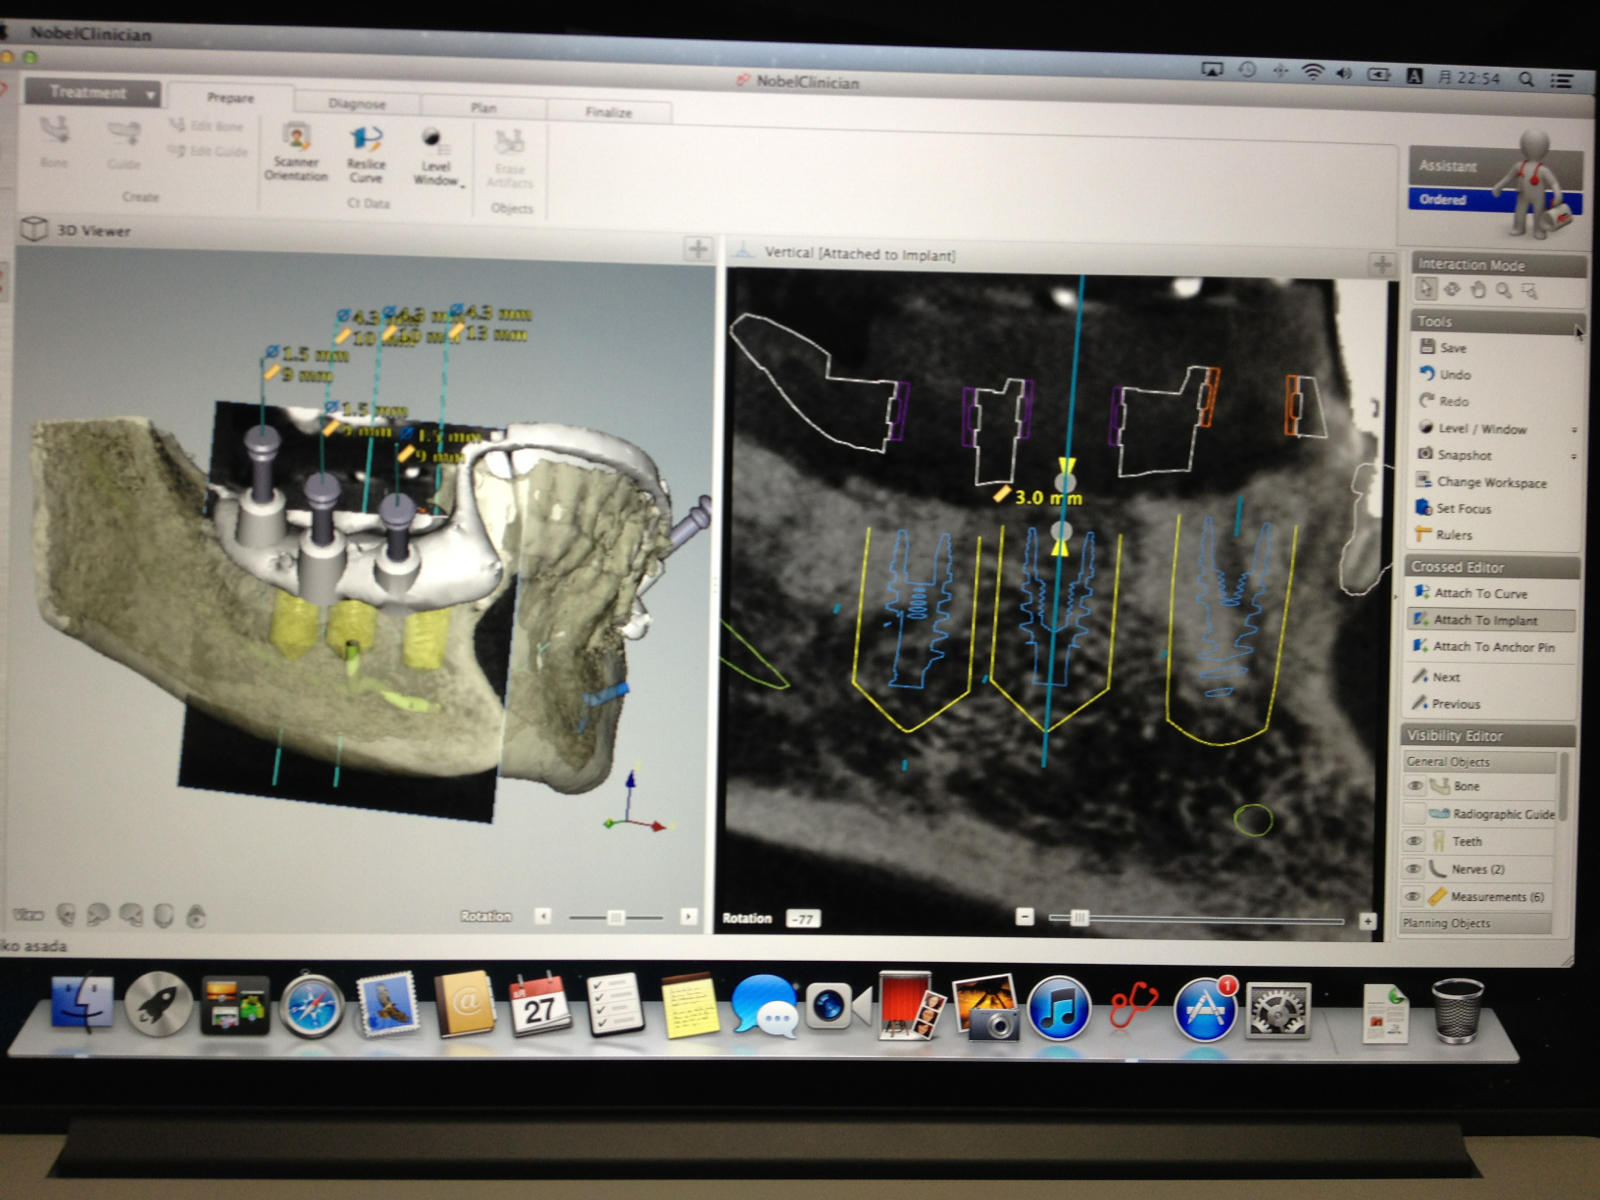Click the Vertical view zoom slider handle
Image resolution: width=1600 pixels, height=1200 pixels.
(1079, 918)
